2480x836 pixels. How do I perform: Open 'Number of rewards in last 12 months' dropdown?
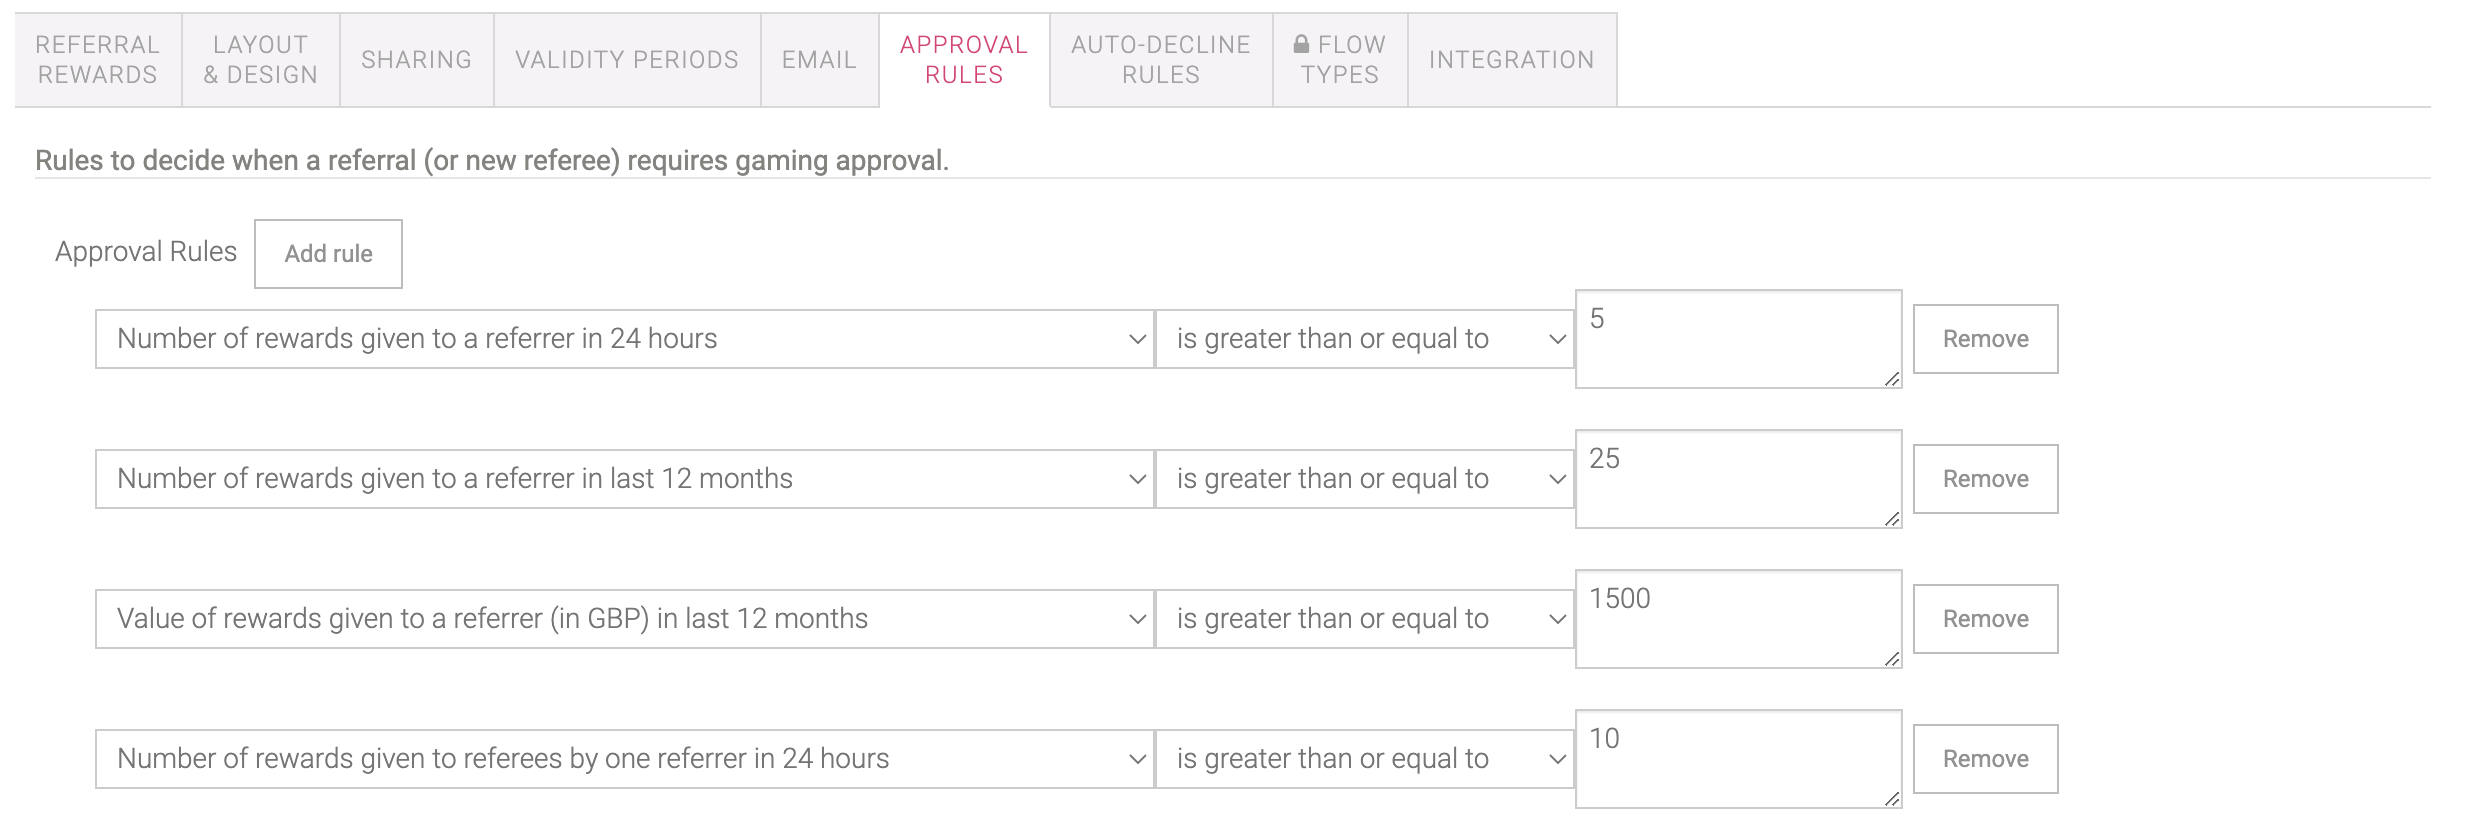[625, 479]
